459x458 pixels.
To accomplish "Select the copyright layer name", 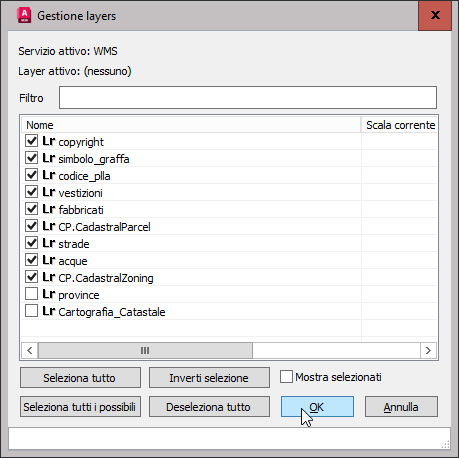I will (x=81, y=142).
